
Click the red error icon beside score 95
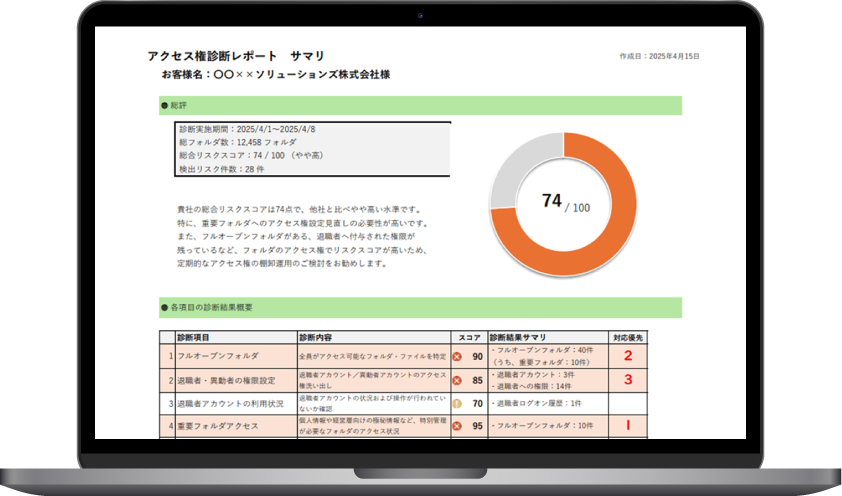click(458, 427)
